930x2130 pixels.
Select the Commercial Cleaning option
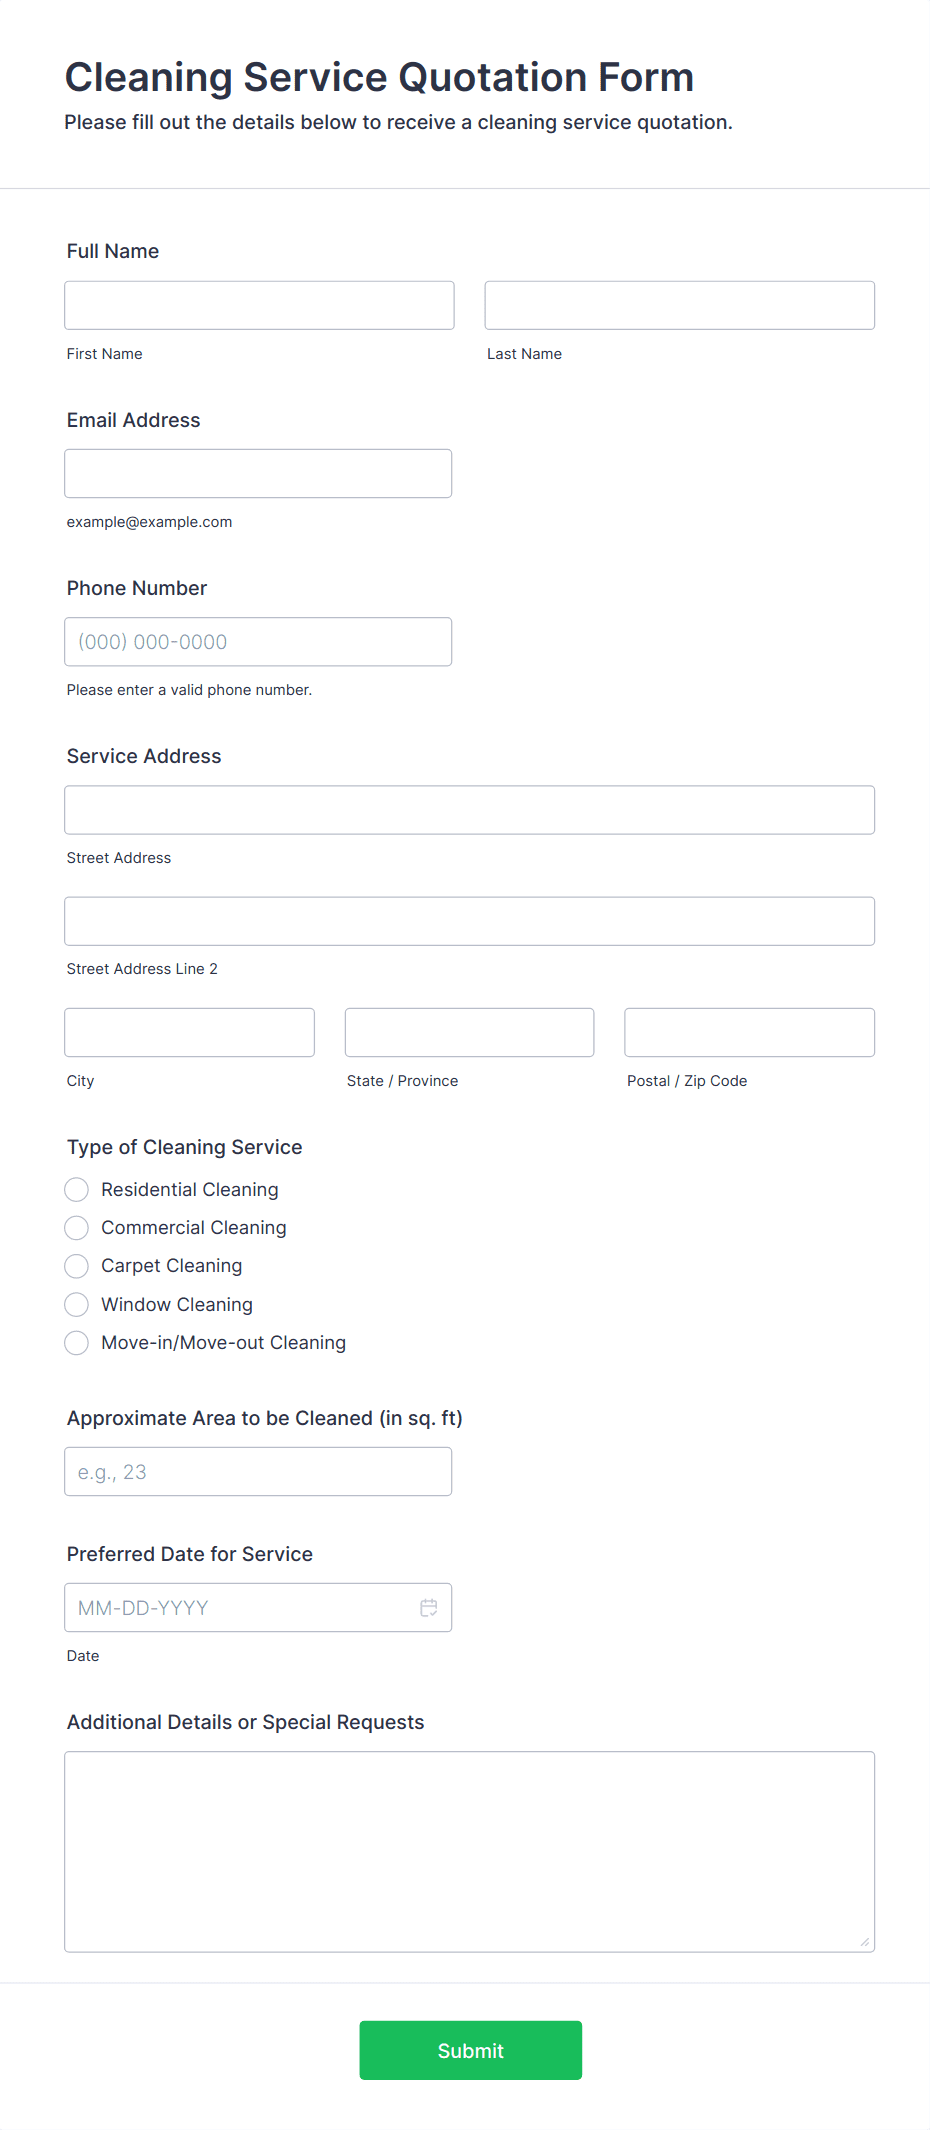tap(76, 1227)
